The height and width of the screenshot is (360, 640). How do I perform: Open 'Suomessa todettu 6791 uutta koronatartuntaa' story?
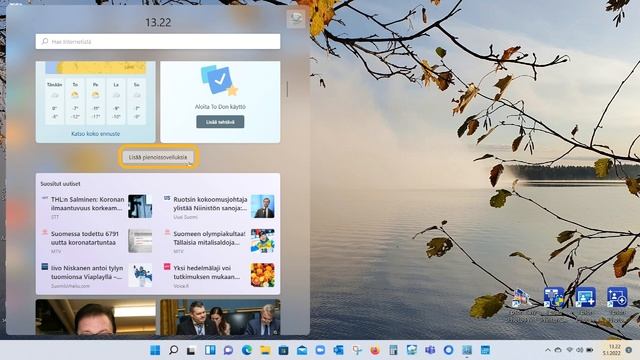84,238
